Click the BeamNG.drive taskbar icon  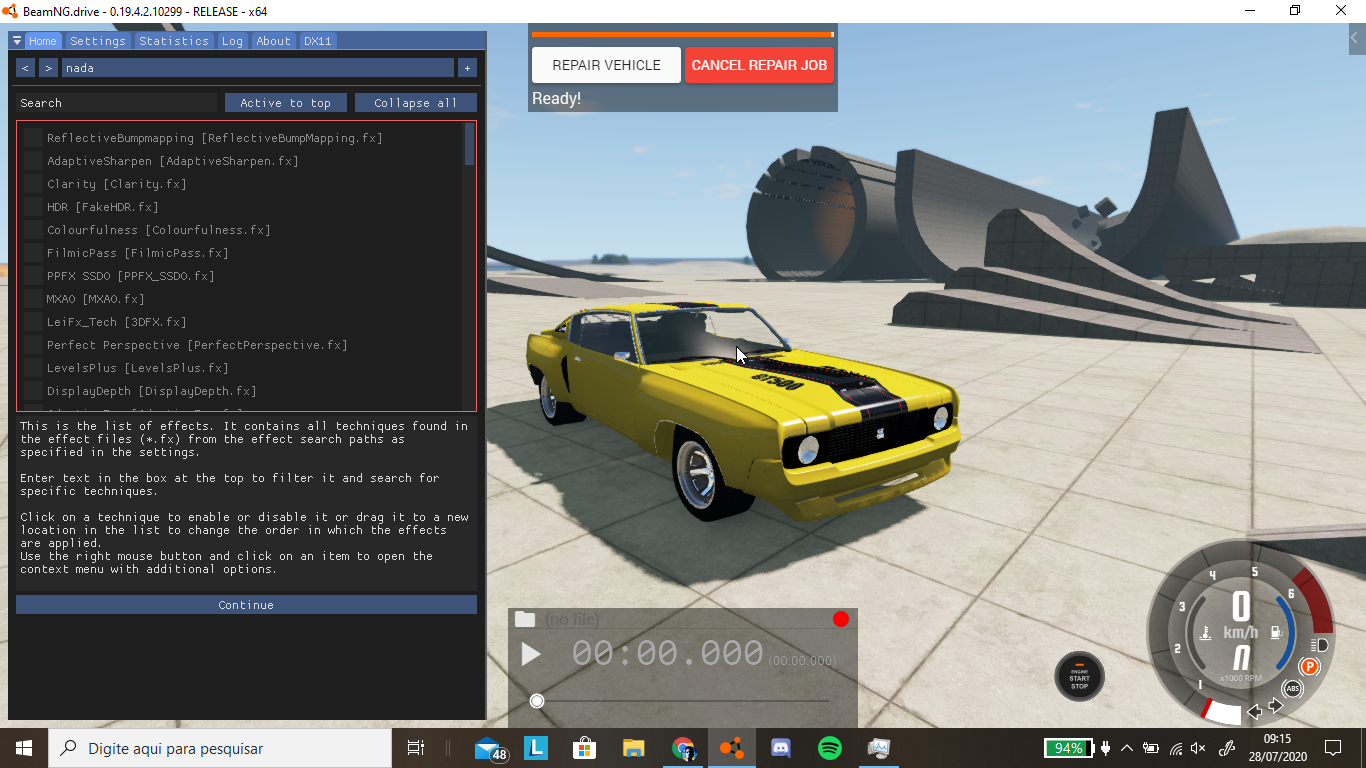pos(732,748)
